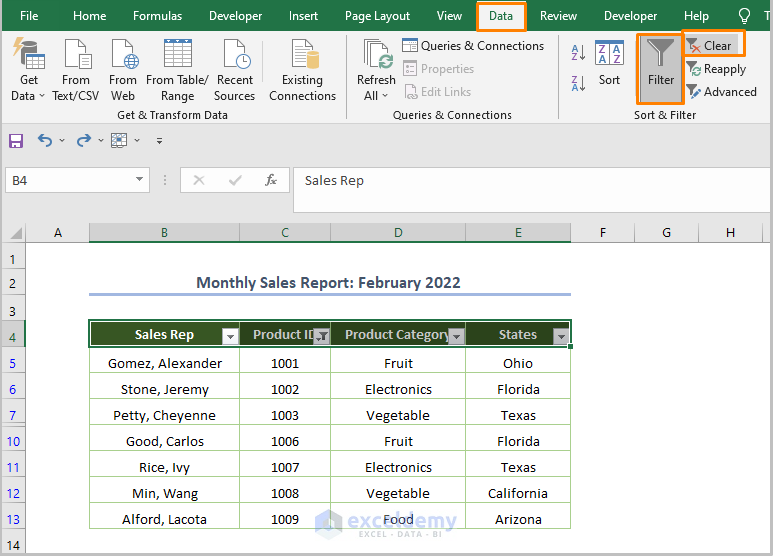The width and height of the screenshot is (773, 556).
Task: Click the Insert Function fx icon
Action: [x=270, y=180]
